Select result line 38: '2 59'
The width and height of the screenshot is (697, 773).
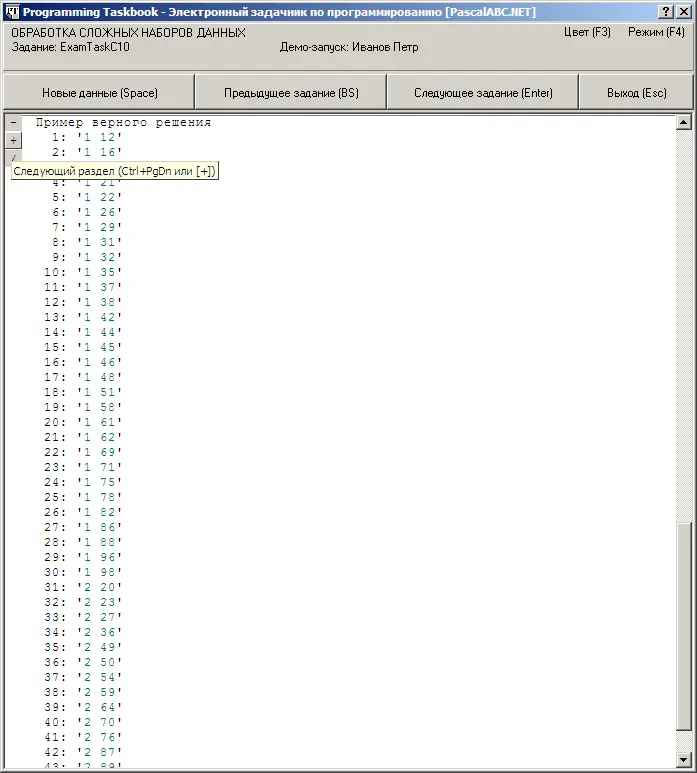point(82,692)
